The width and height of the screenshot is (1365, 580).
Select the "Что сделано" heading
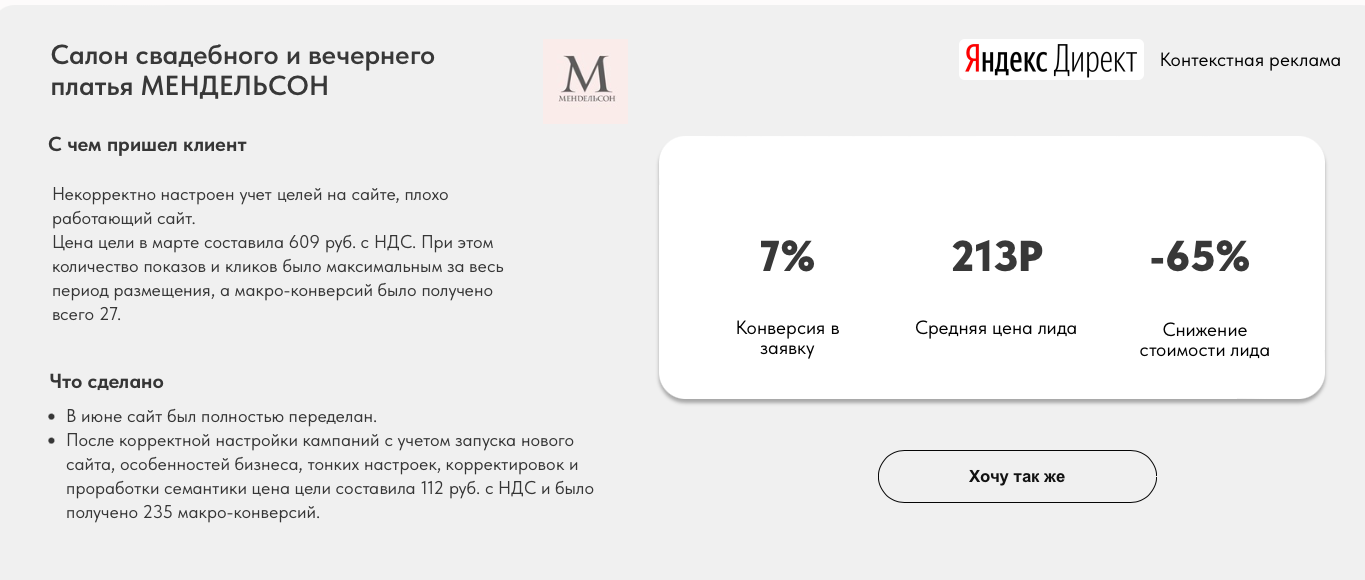click(107, 382)
